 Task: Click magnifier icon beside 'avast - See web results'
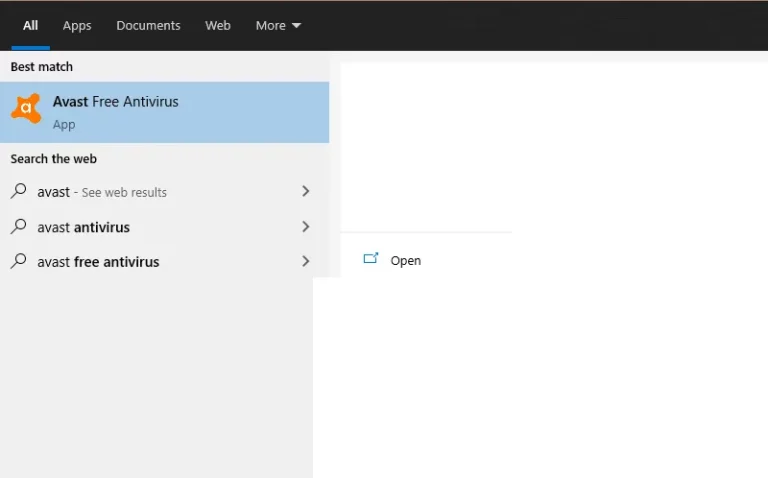[19, 191]
